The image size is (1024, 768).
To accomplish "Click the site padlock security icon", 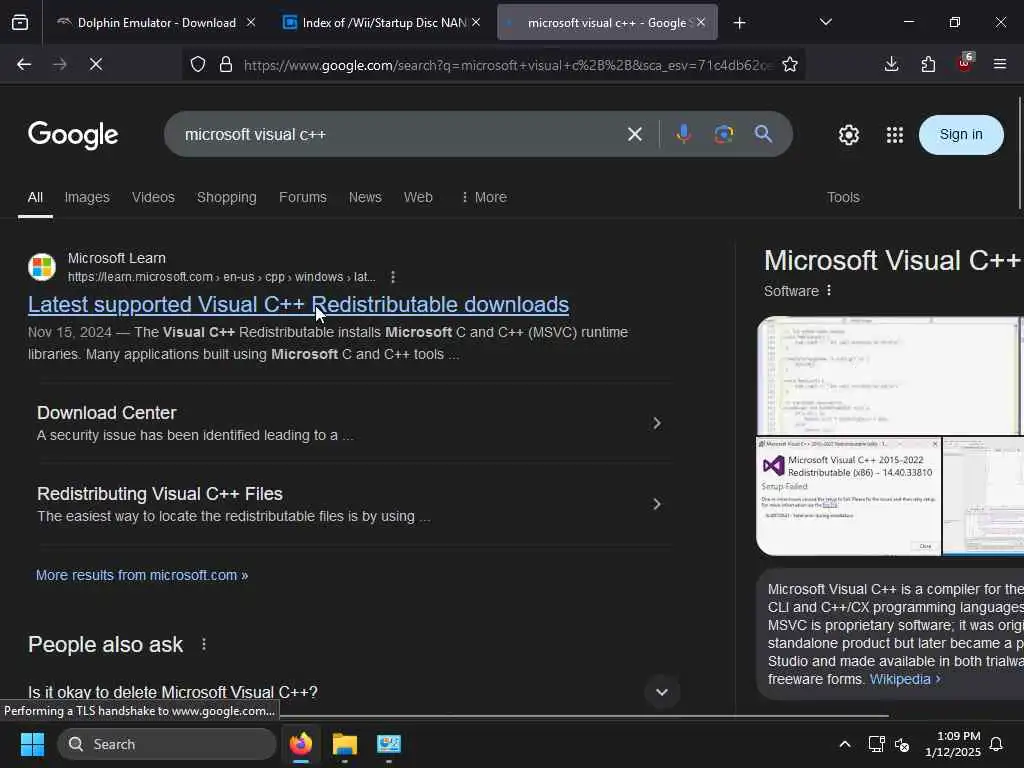I will (226, 64).
